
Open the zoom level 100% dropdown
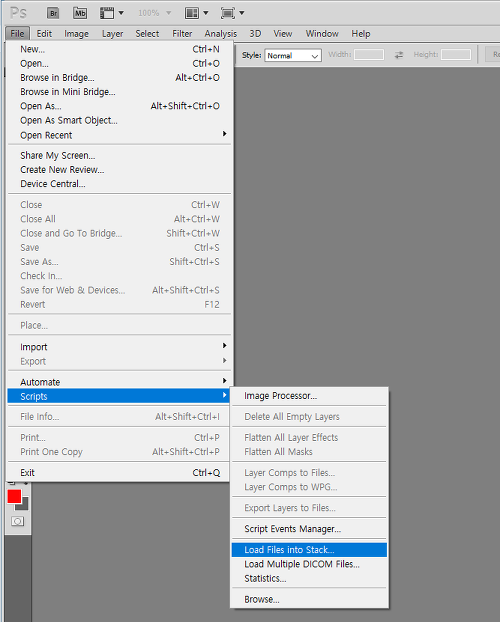coord(154,13)
